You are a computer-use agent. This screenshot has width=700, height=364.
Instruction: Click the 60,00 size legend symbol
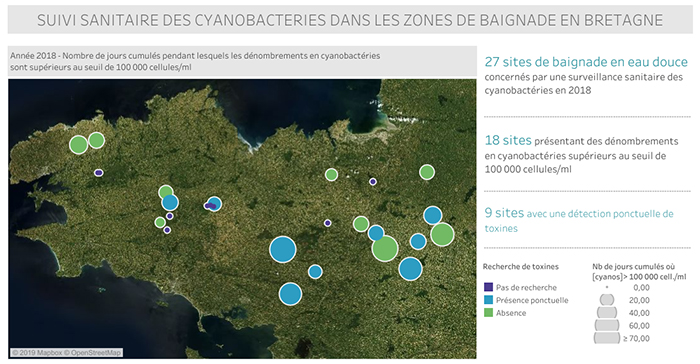click(607, 325)
